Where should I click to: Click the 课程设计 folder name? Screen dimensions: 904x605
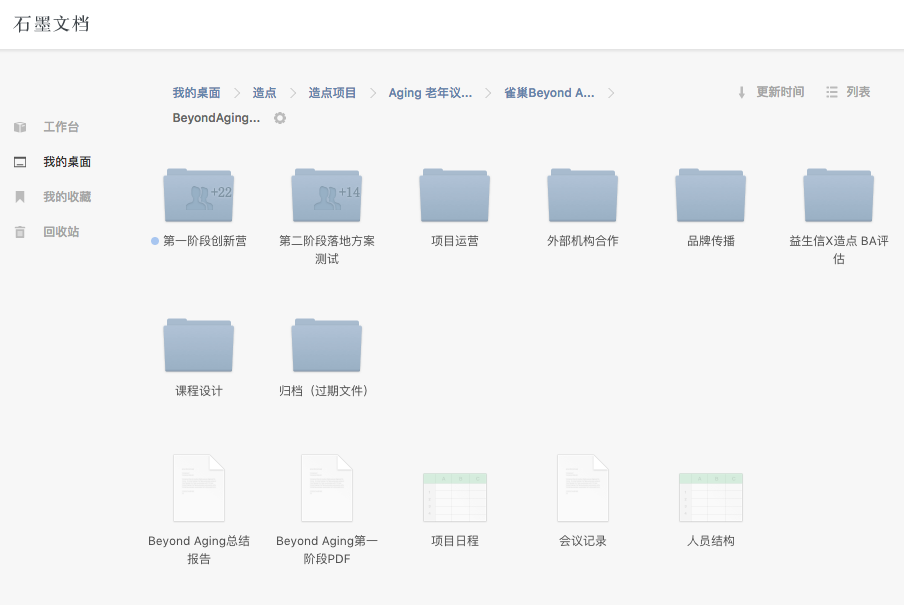(x=199, y=391)
